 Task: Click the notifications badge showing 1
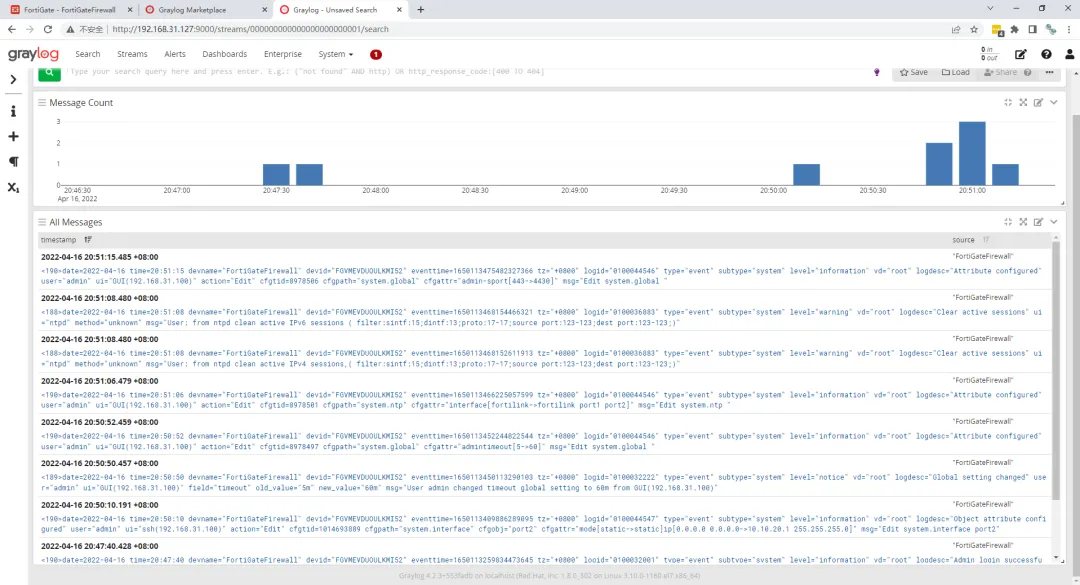pos(375,54)
